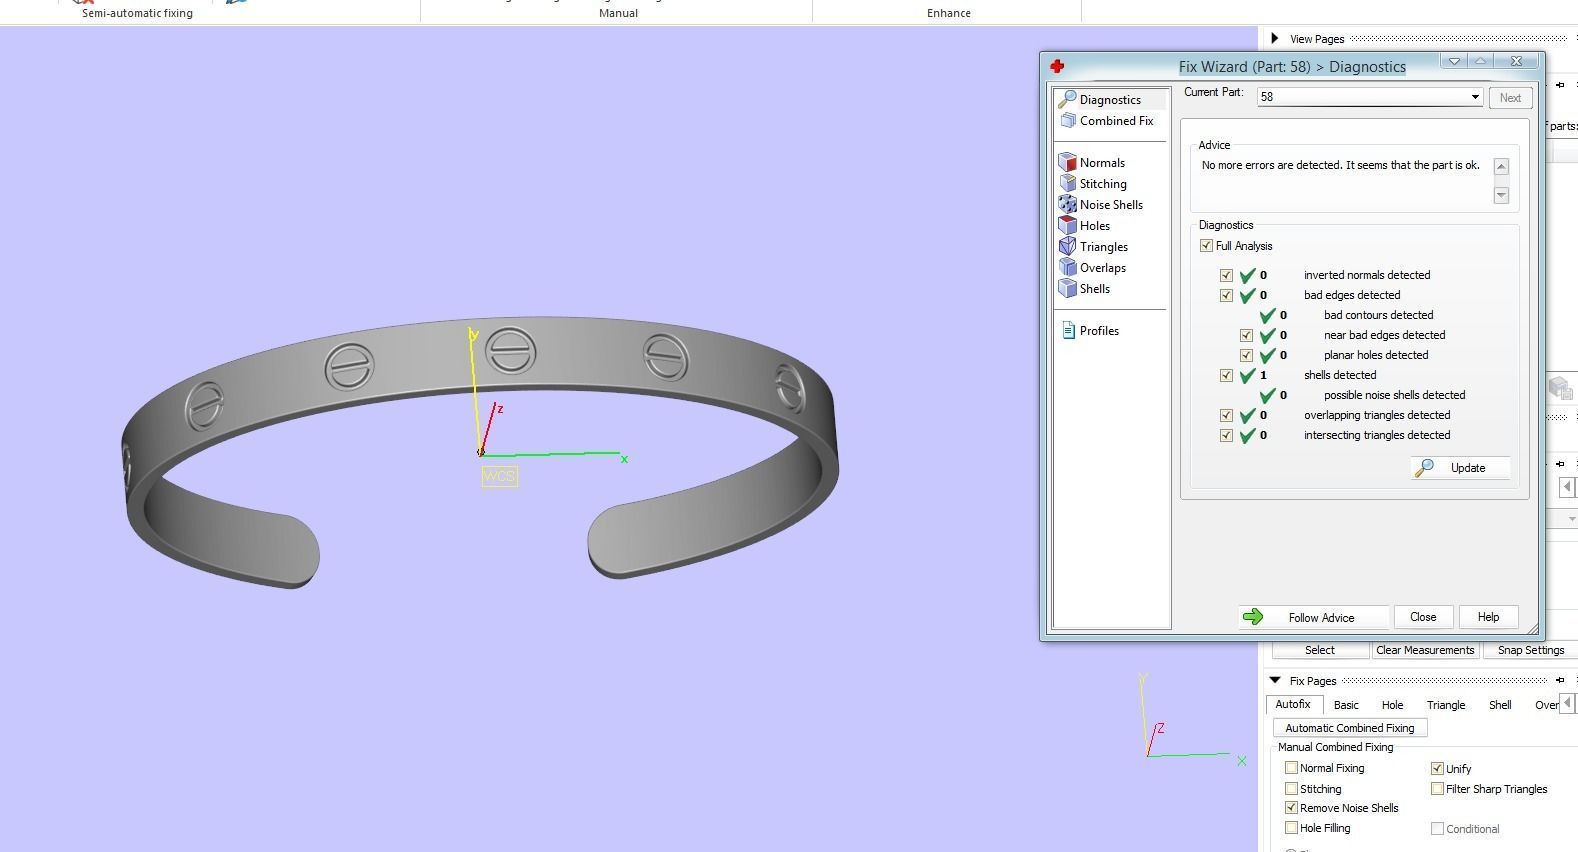
Task: Toggle near bad edges detected checkbox
Action: coord(1246,335)
